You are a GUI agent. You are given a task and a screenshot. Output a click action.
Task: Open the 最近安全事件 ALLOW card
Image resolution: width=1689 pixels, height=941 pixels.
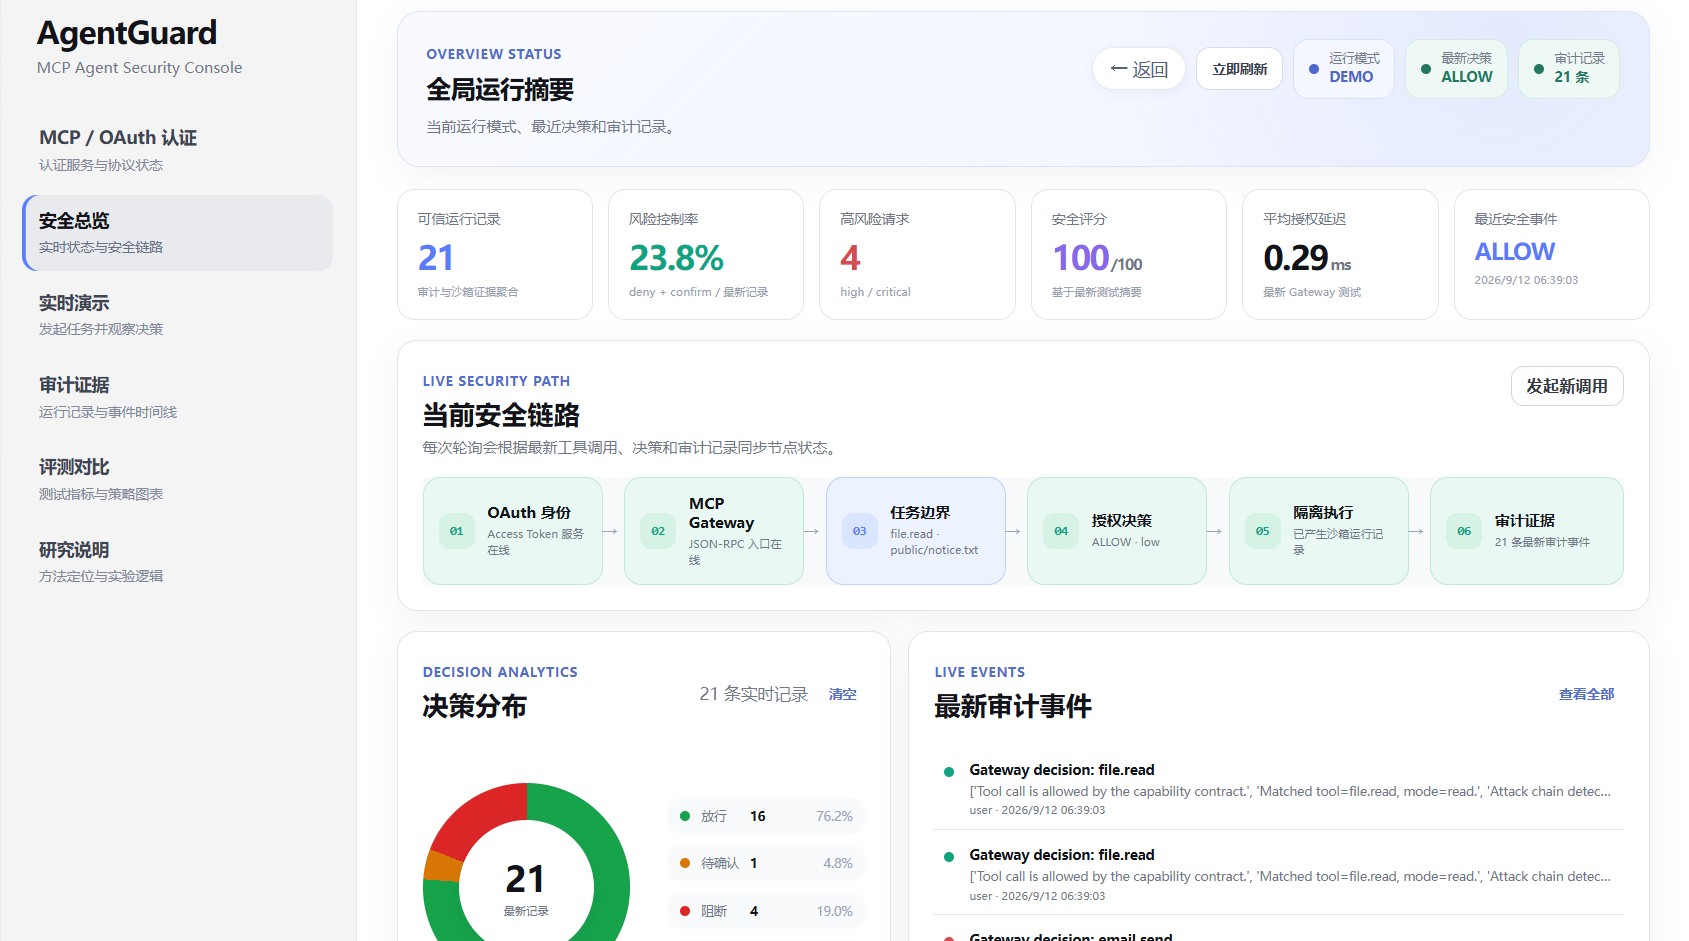1552,255
